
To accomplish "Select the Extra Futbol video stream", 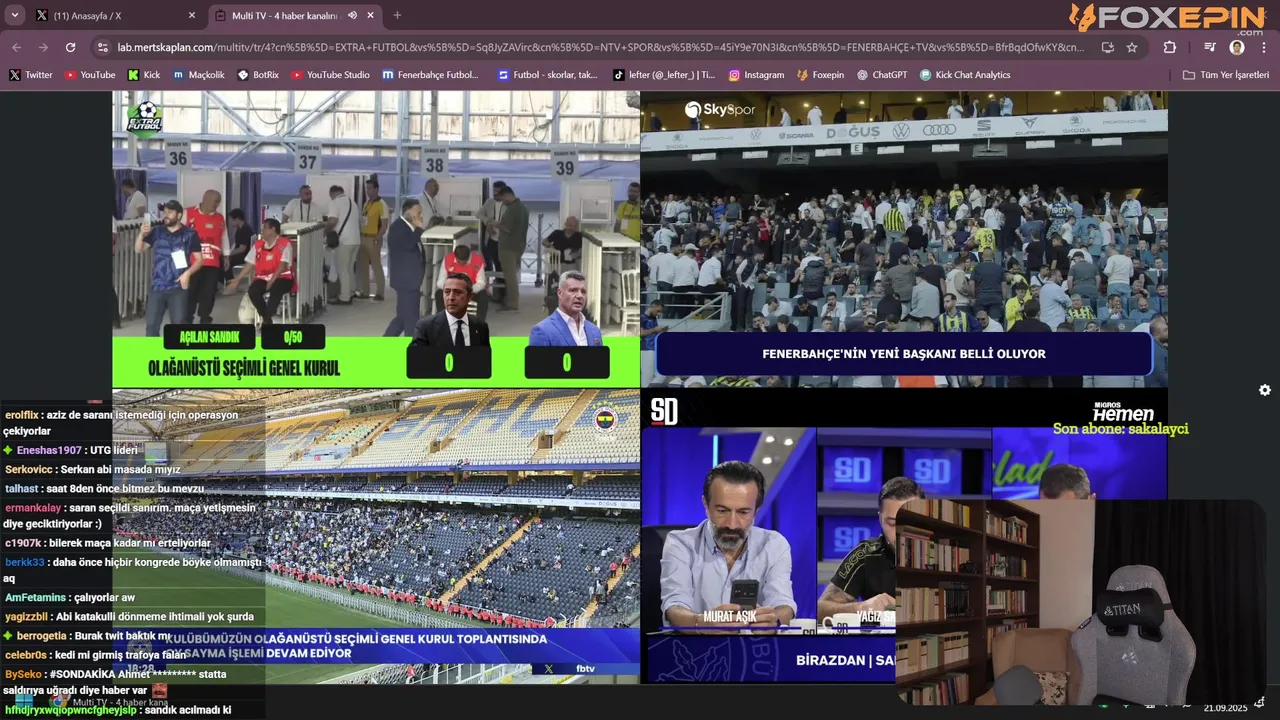I will coord(376,239).
